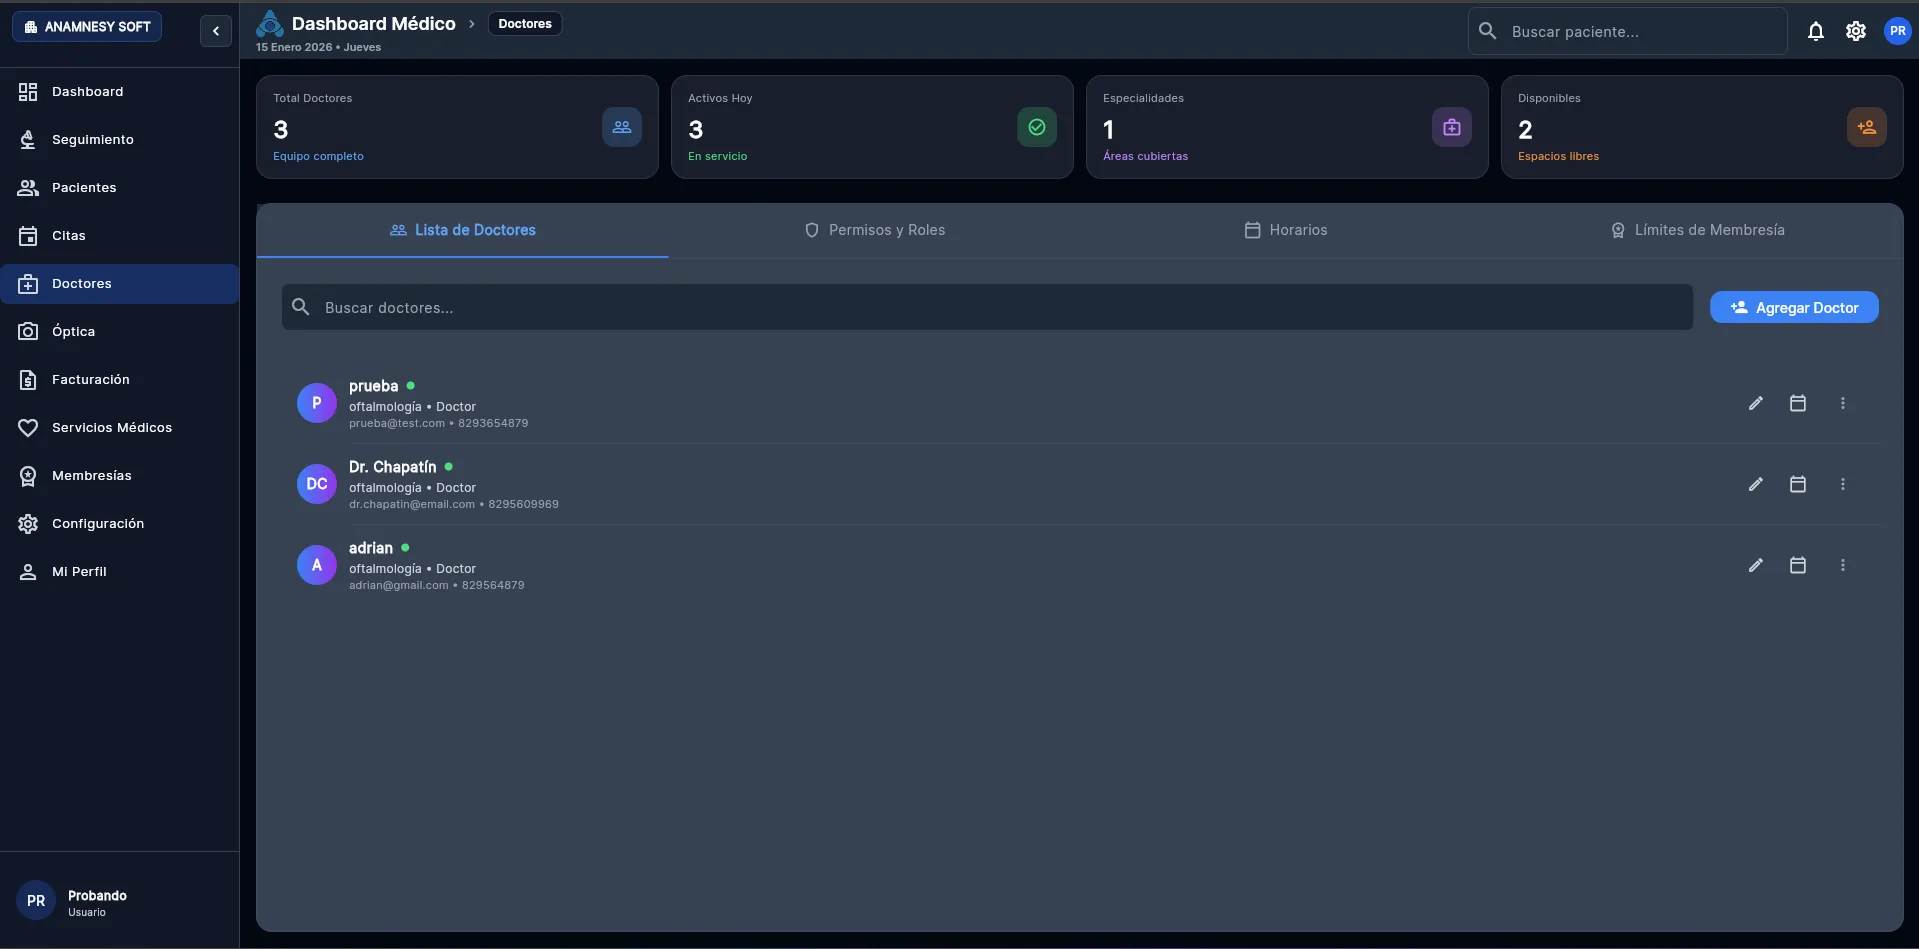Click the Agregar Doctor button
This screenshot has width=1919, height=949.
coord(1794,307)
